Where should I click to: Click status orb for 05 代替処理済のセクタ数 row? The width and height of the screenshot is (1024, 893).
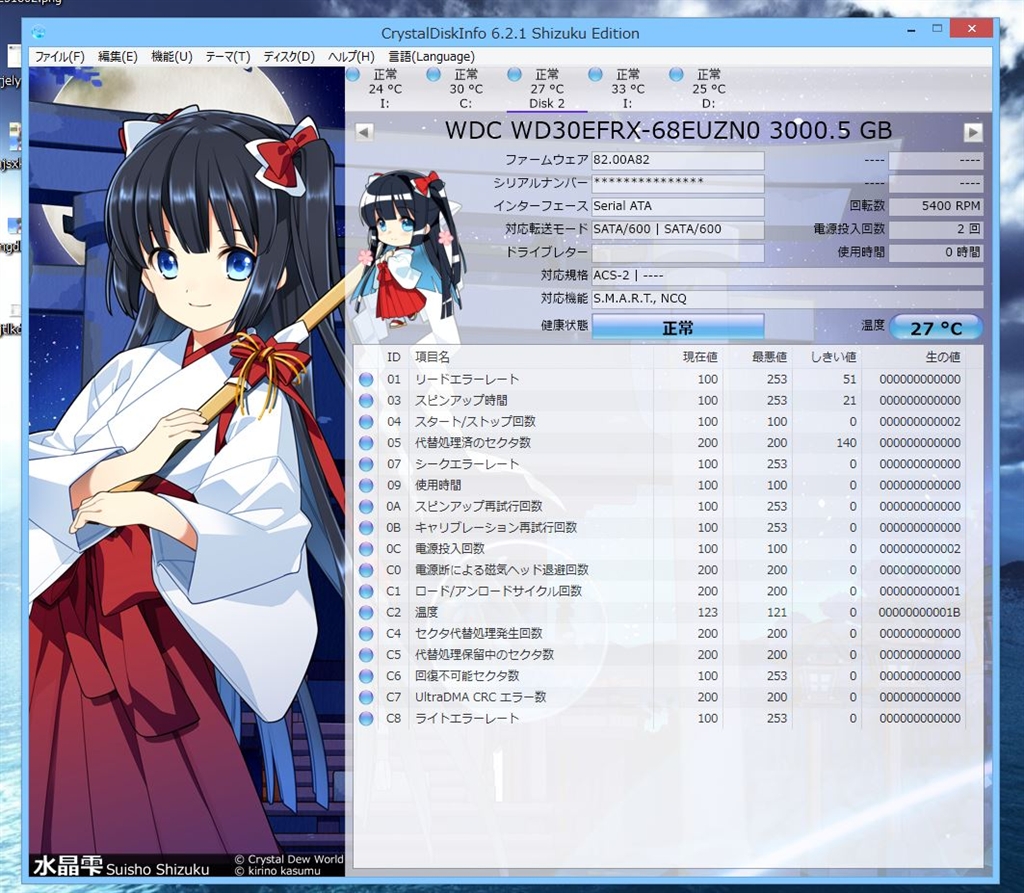(x=366, y=443)
